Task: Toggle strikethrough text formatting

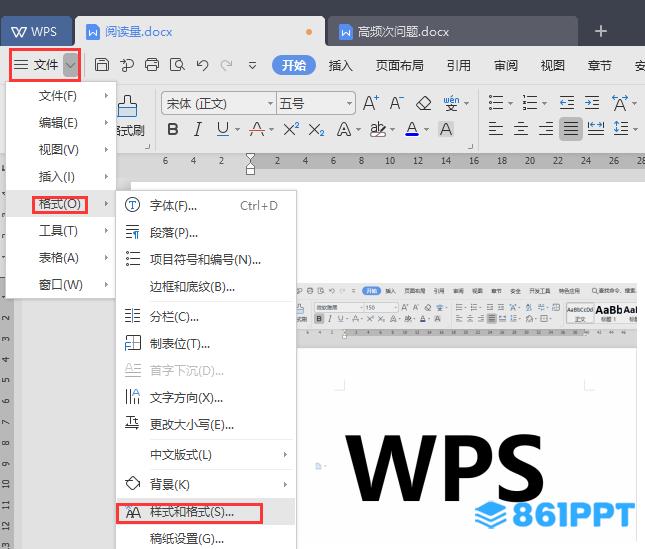Action: coord(257,130)
